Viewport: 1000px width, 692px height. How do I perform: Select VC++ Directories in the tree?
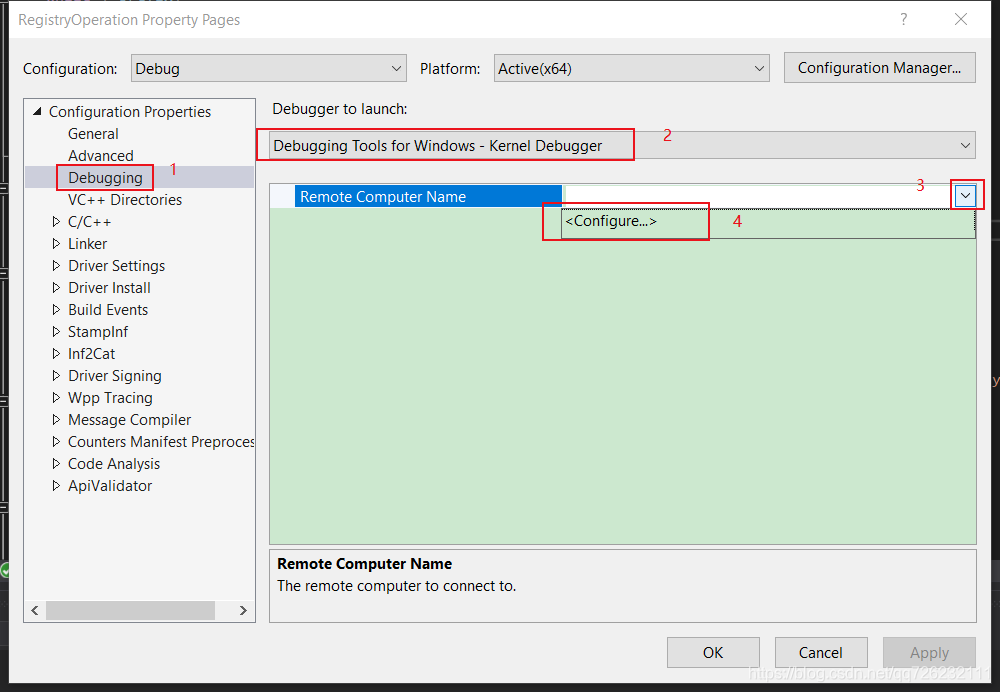tap(125, 200)
